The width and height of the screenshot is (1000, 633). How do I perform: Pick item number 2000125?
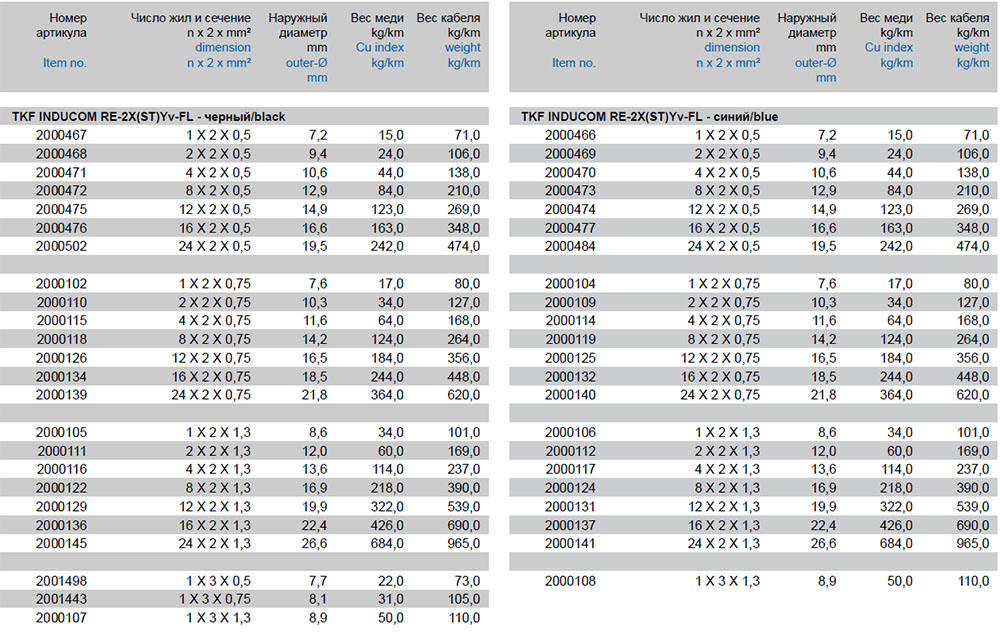click(x=570, y=358)
